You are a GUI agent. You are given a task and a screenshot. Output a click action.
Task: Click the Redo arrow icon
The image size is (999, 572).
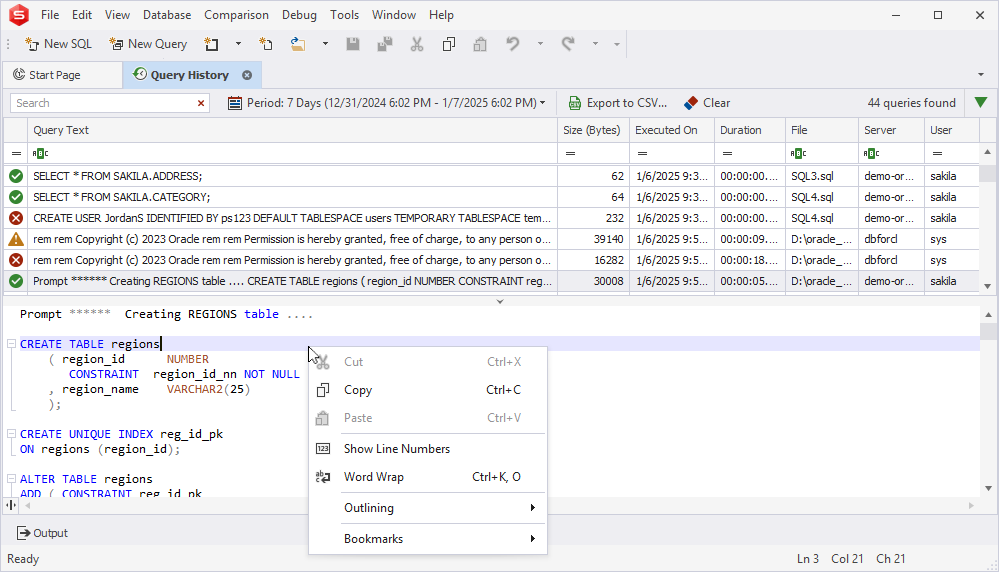point(568,44)
